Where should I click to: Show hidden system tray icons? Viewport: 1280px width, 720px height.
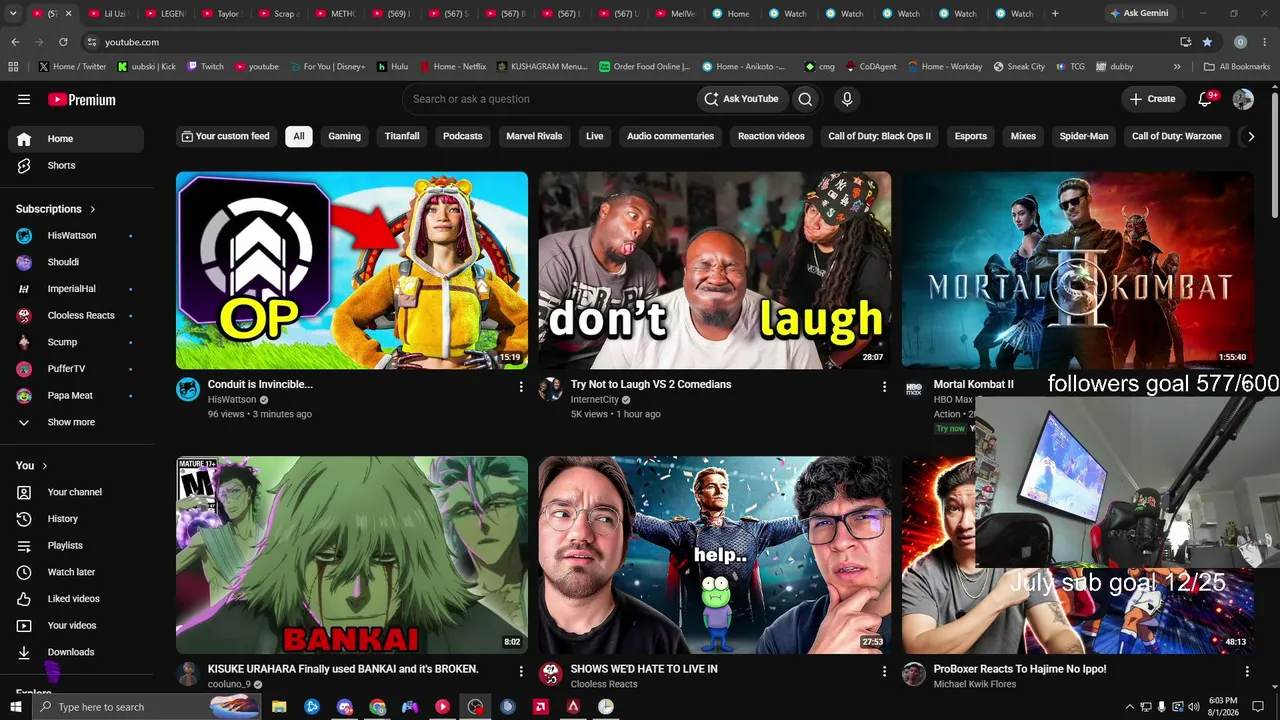pyautogui.click(x=1130, y=707)
